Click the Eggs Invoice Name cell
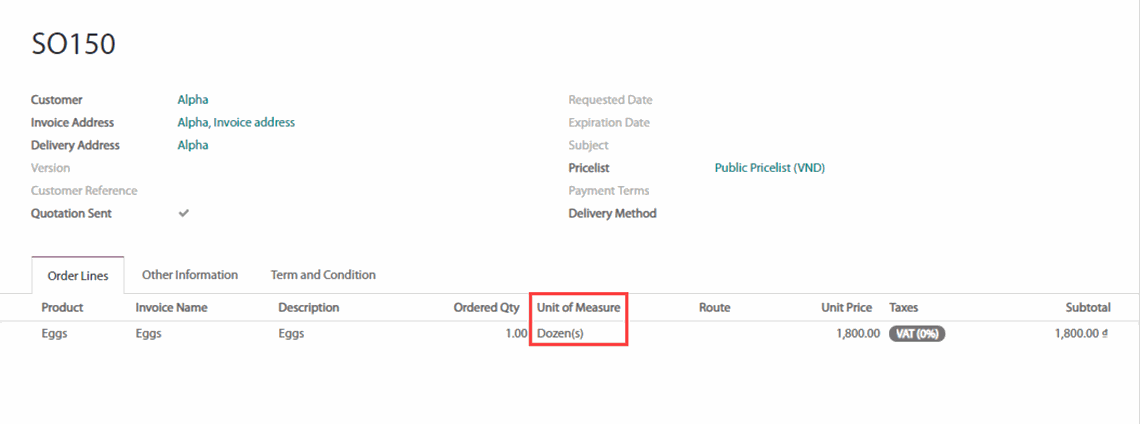This screenshot has width=1140, height=424. coord(148,334)
